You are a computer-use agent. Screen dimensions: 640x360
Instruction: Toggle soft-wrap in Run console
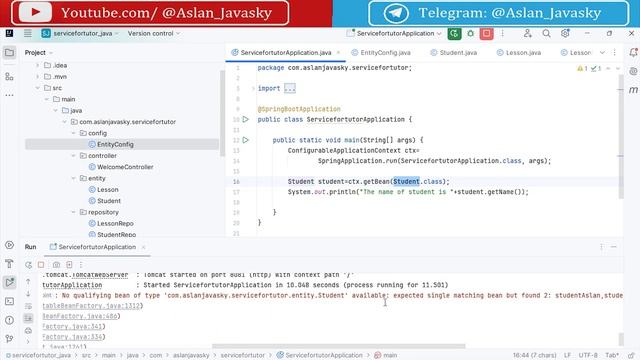coord(28,306)
